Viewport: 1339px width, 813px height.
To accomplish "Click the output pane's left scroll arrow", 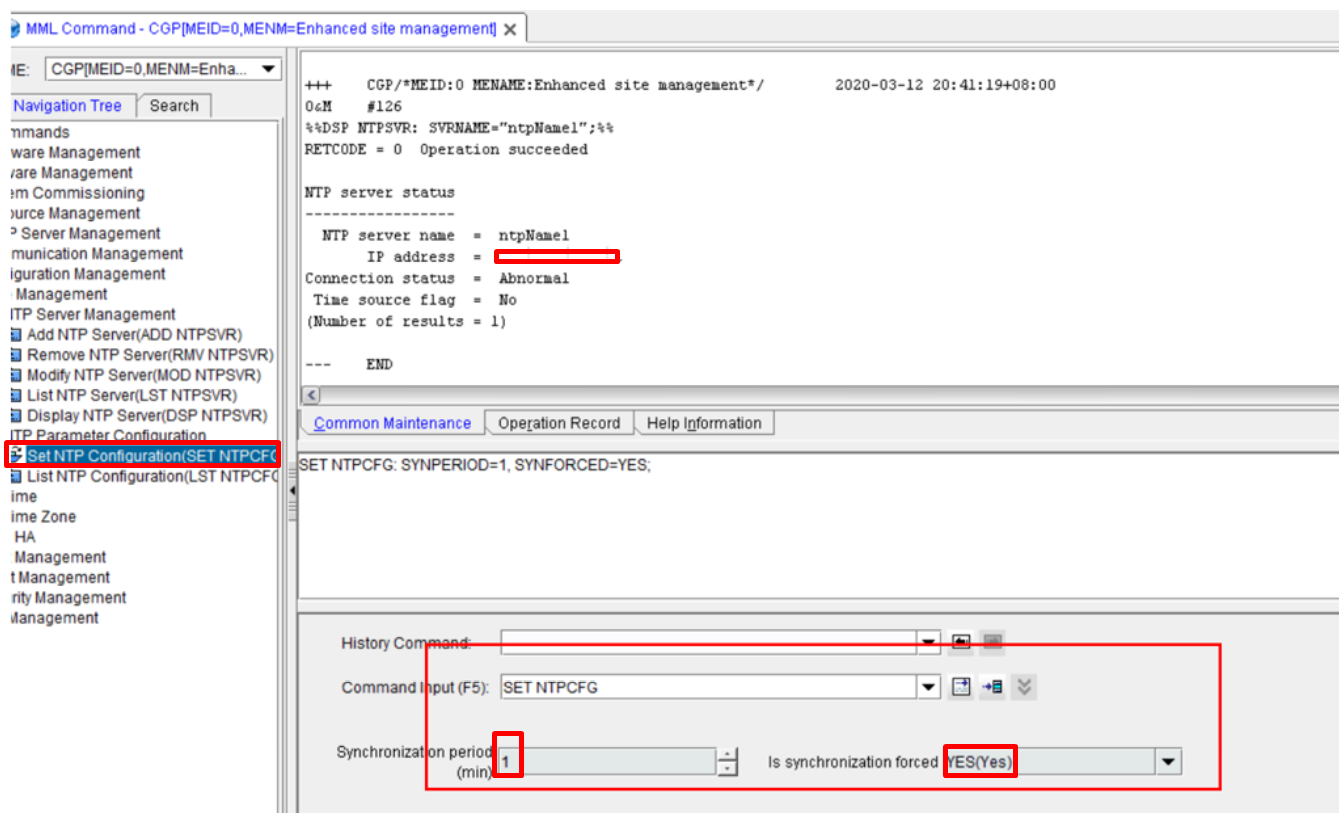I will click(310, 396).
